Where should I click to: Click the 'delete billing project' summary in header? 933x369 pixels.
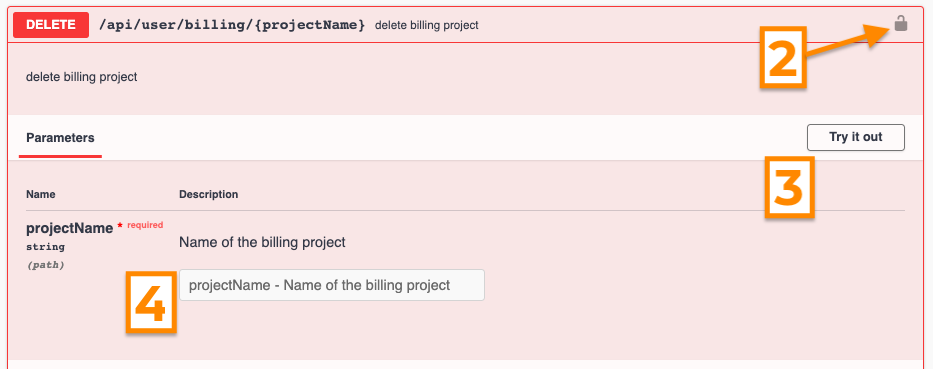(x=427, y=26)
